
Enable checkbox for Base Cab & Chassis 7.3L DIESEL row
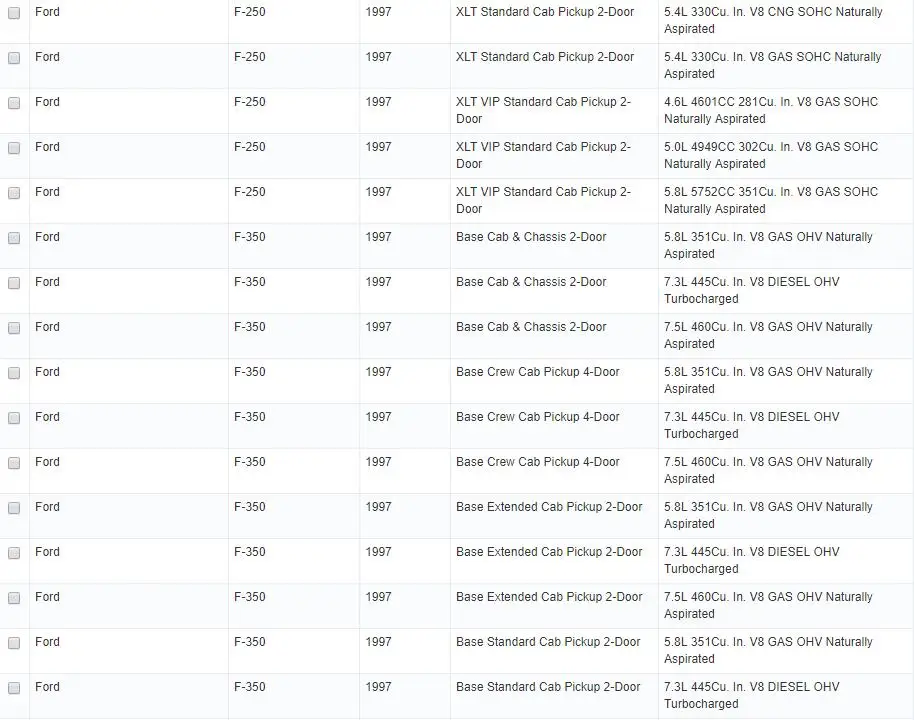tap(14, 283)
